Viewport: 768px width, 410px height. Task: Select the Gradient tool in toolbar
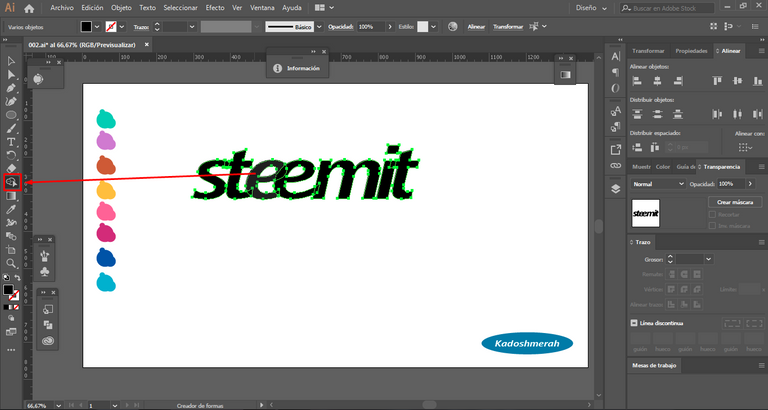11,196
